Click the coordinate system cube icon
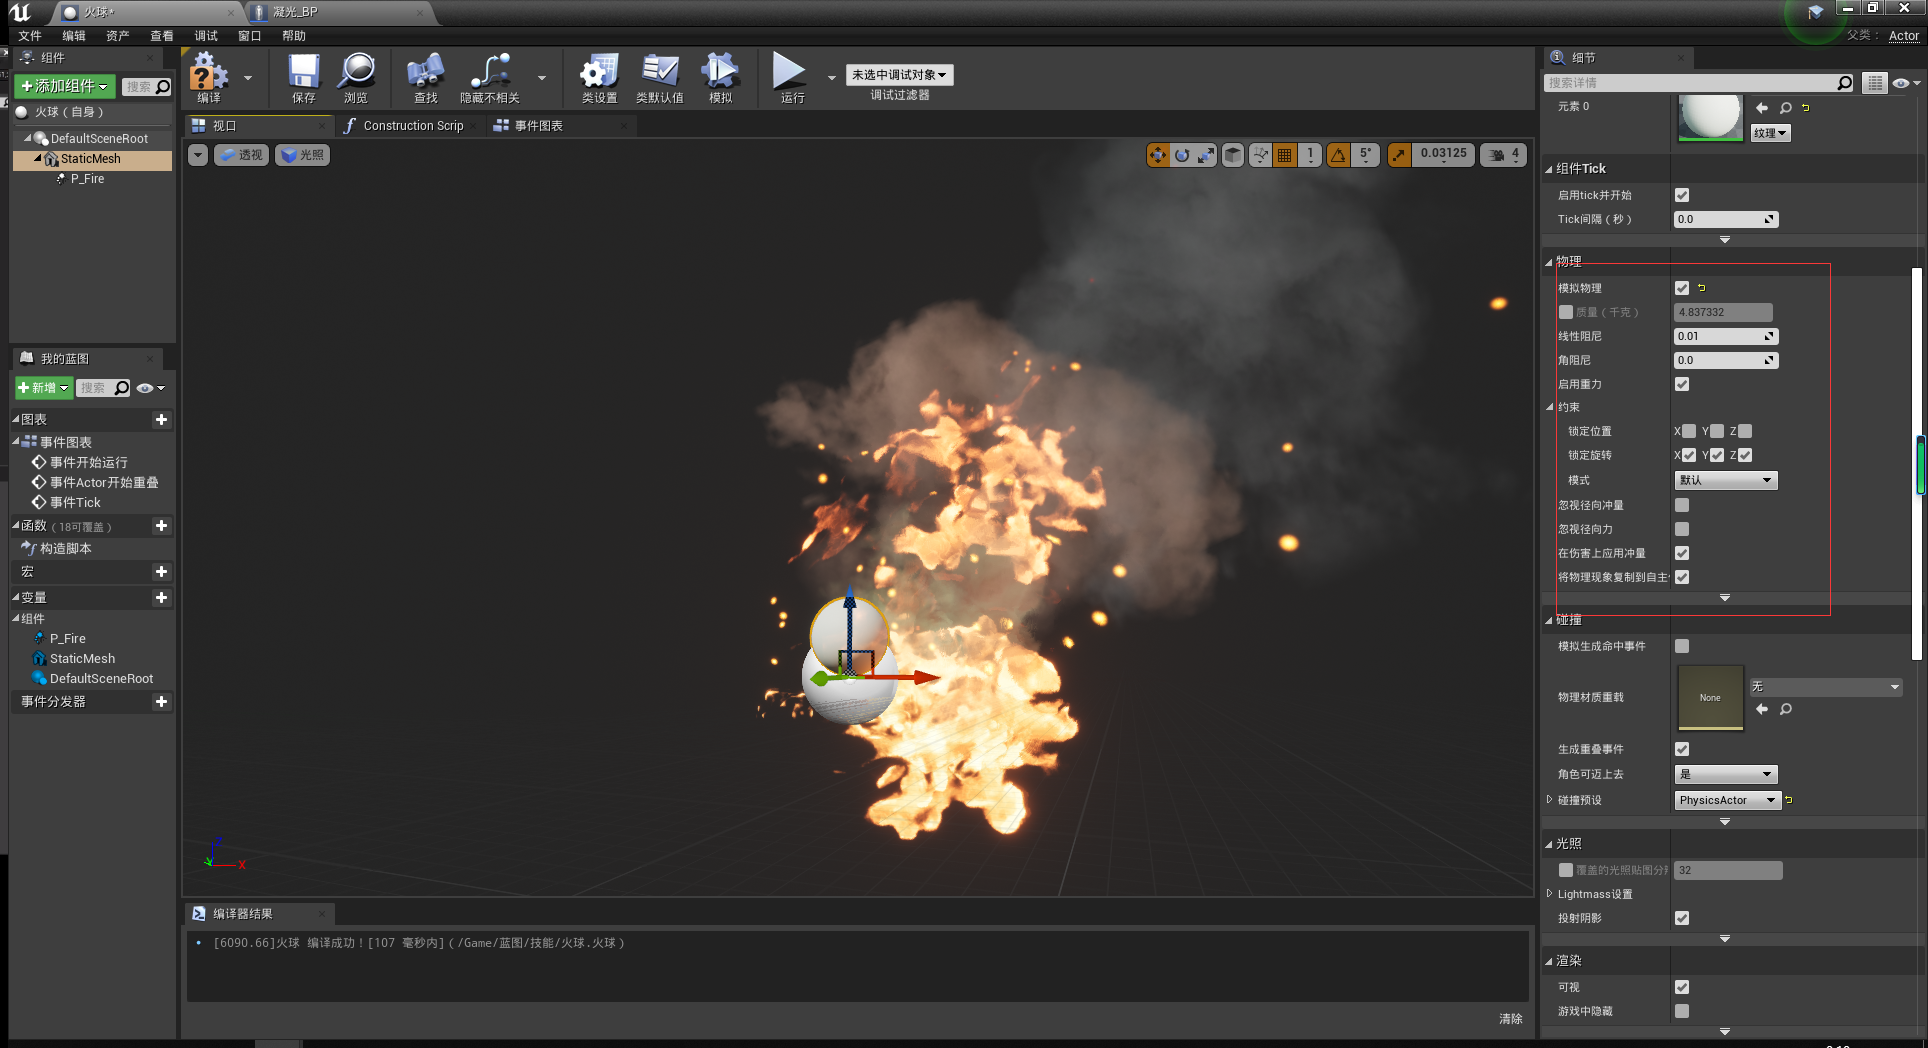This screenshot has height=1048, width=1928. (x=1233, y=155)
